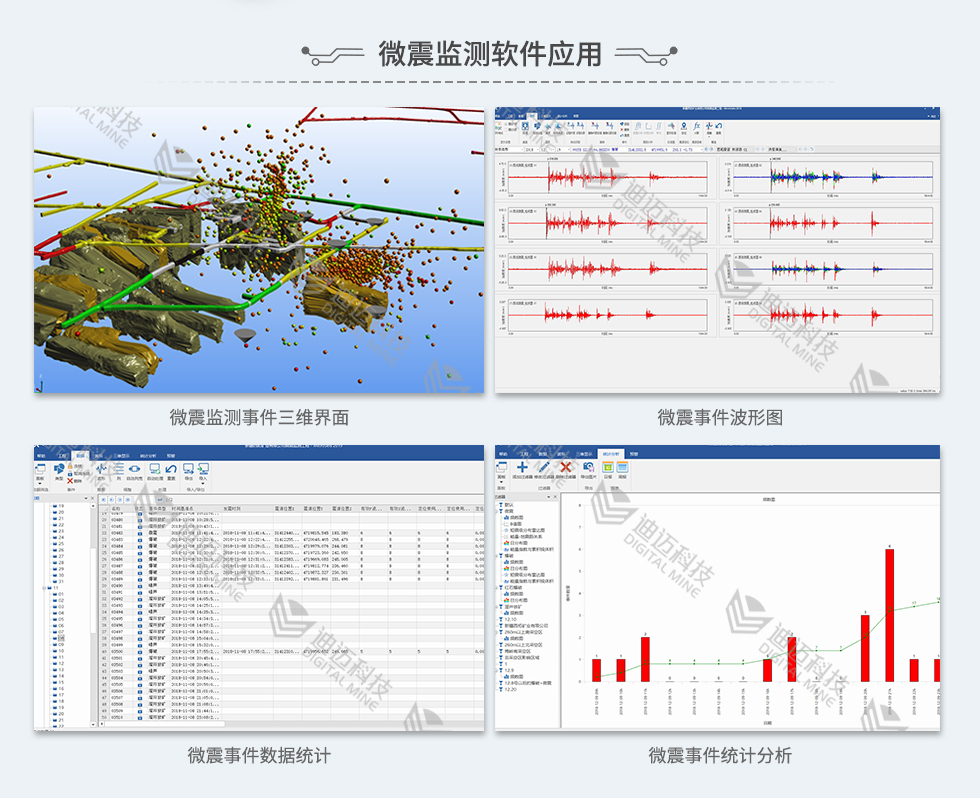Click the auto column width (自动列宽) icon
This screenshot has width=980, height=798.
[134, 469]
